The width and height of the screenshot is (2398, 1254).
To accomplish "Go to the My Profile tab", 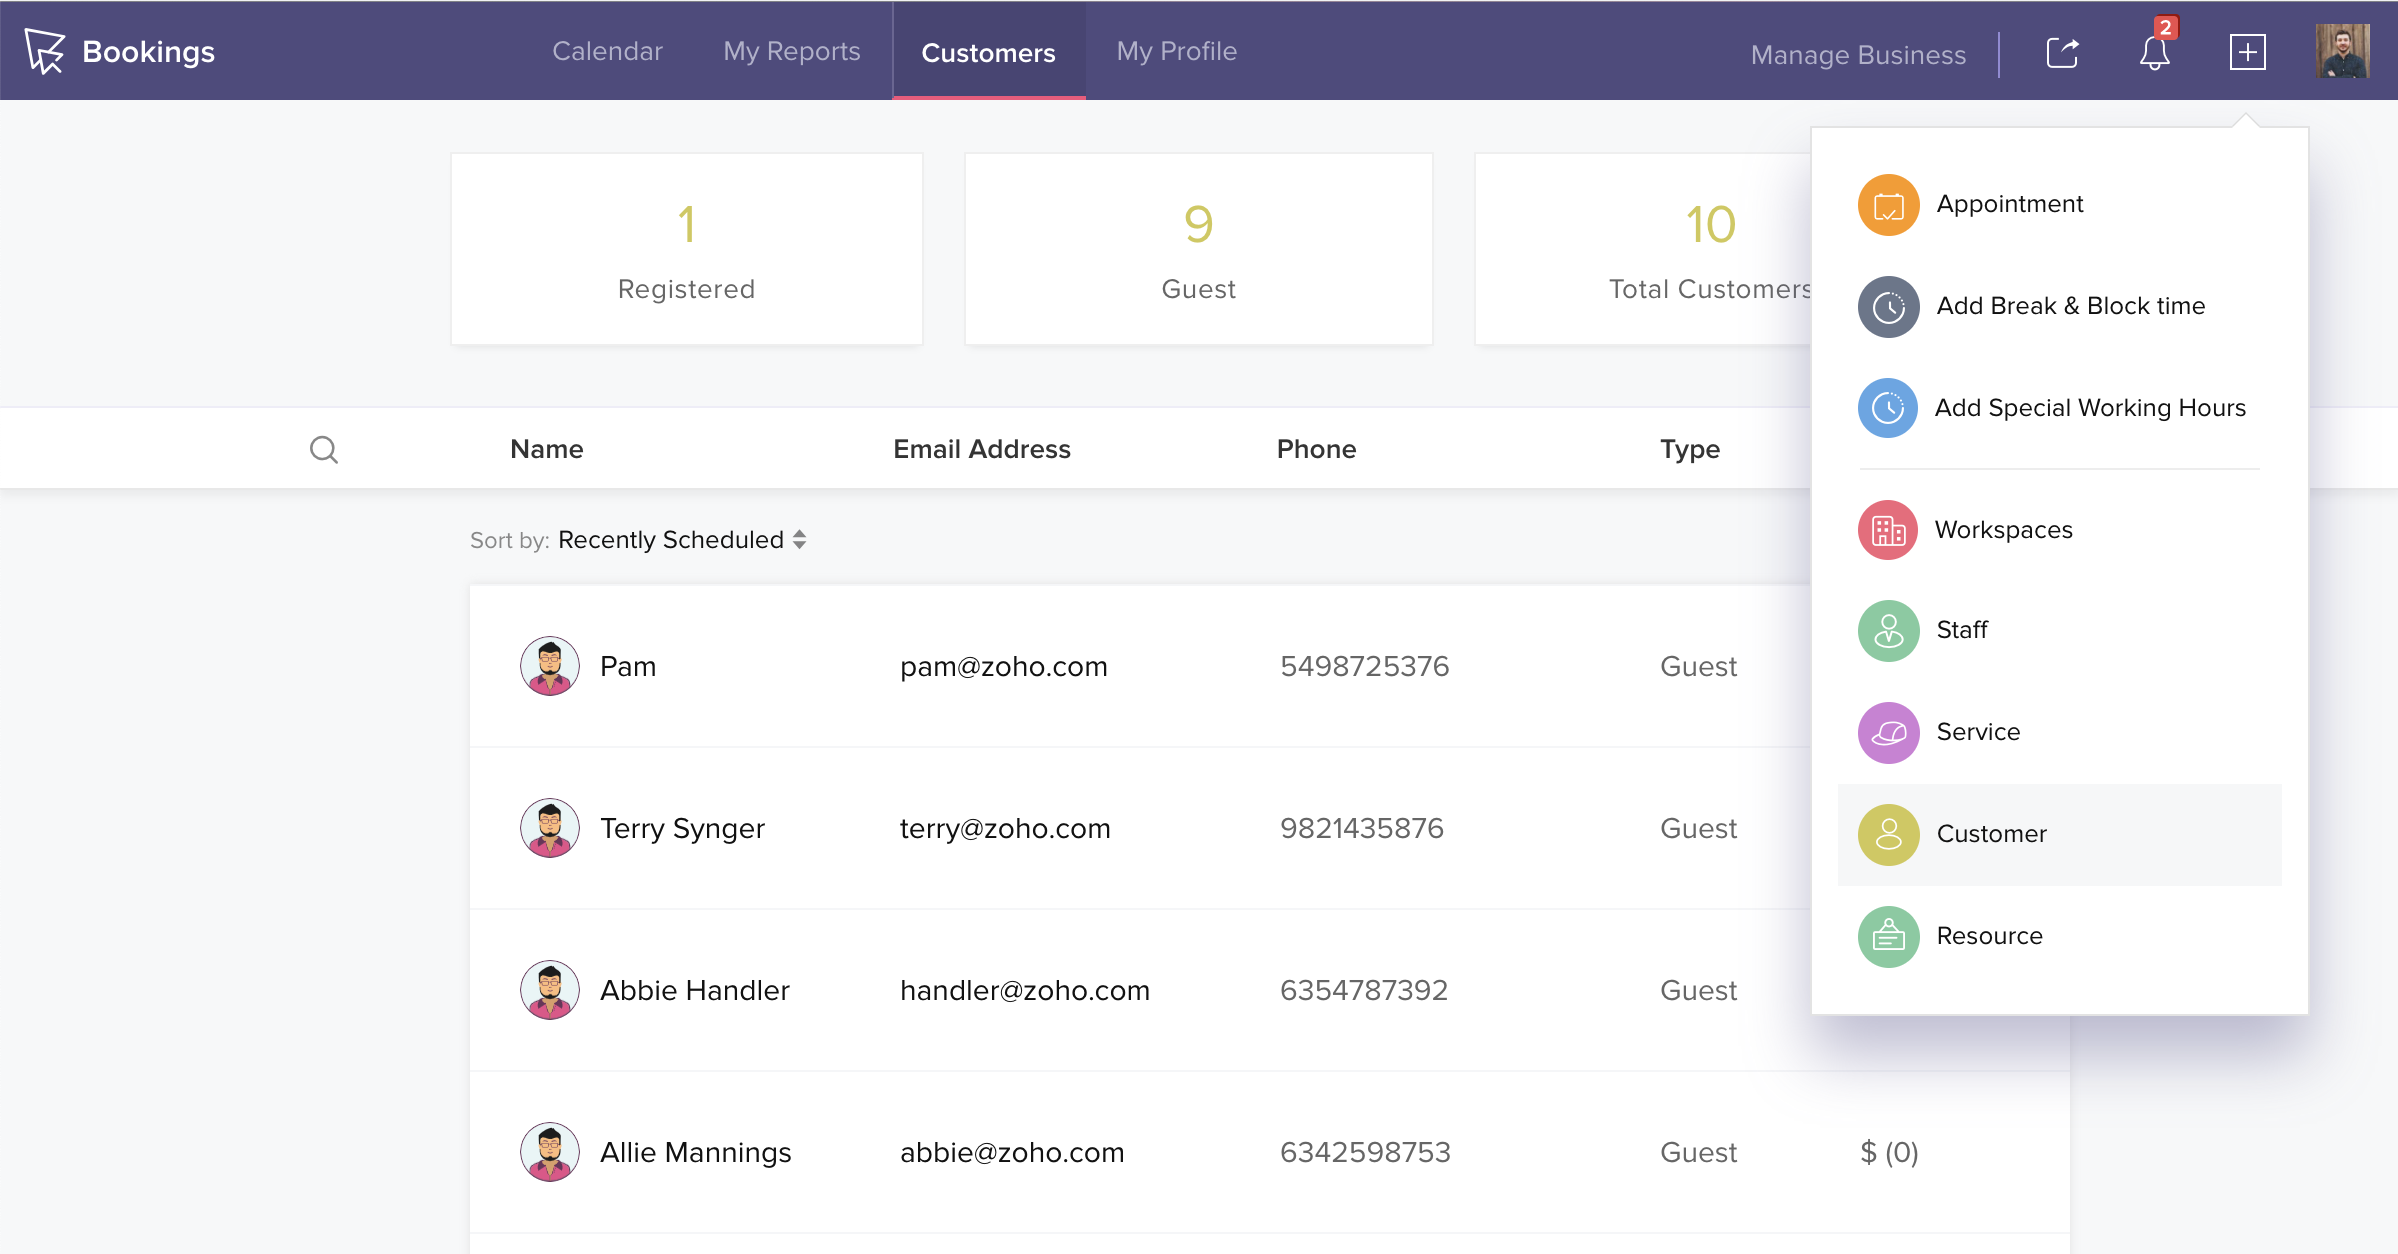I will coord(1176,51).
